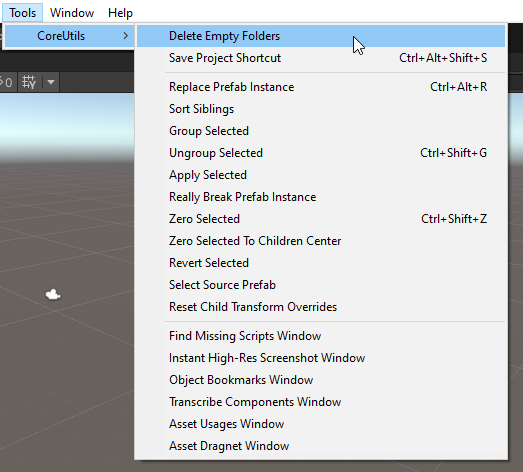The image size is (523, 472).
Task: Choose Delete Empty Folders
Action: click(321, 36)
